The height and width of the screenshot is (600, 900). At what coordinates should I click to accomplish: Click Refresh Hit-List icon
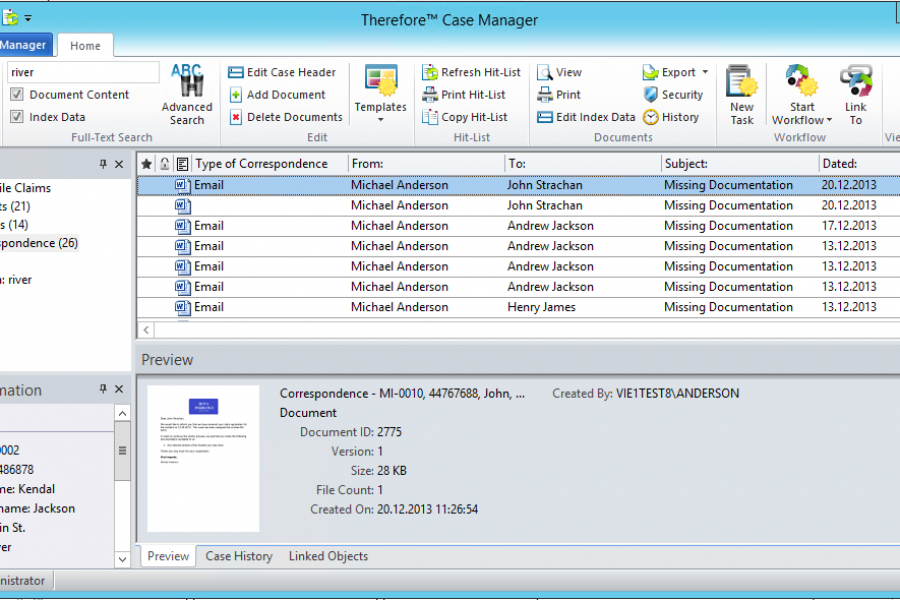pos(429,72)
